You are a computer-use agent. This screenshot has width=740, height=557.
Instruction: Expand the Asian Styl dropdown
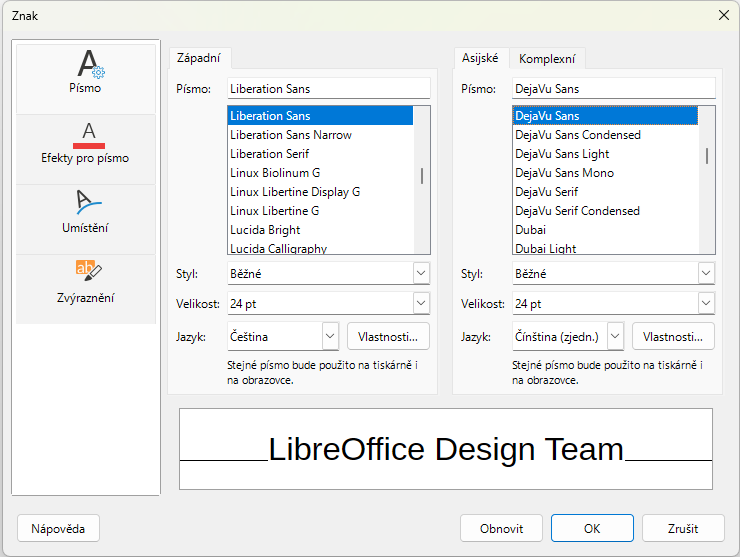point(706,273)
